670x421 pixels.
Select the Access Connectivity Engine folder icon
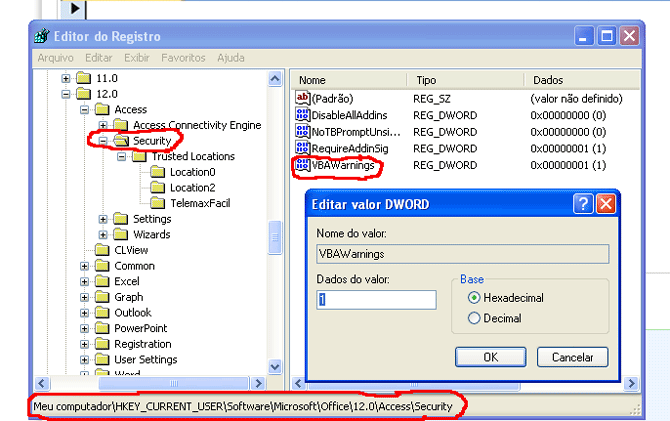pos(121,125)
